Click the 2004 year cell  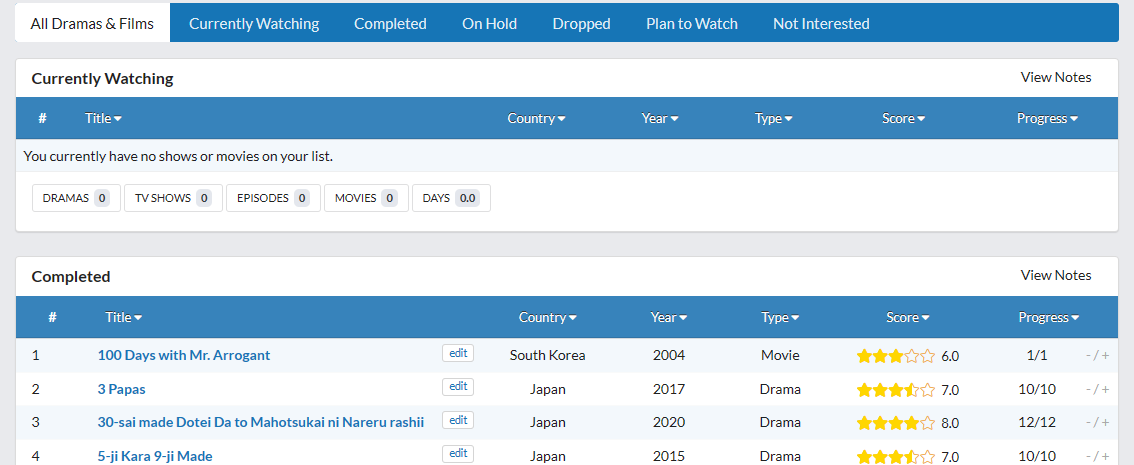(x=669, y=355)
